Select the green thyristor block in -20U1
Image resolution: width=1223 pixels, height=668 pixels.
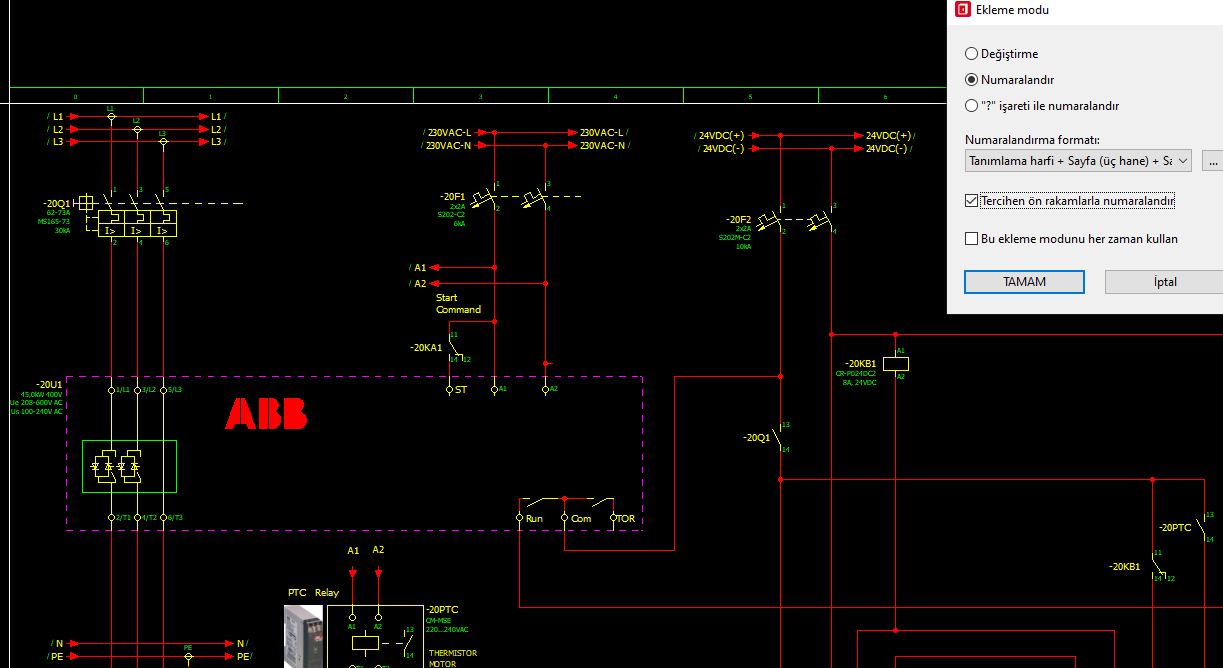pos(129,466)
